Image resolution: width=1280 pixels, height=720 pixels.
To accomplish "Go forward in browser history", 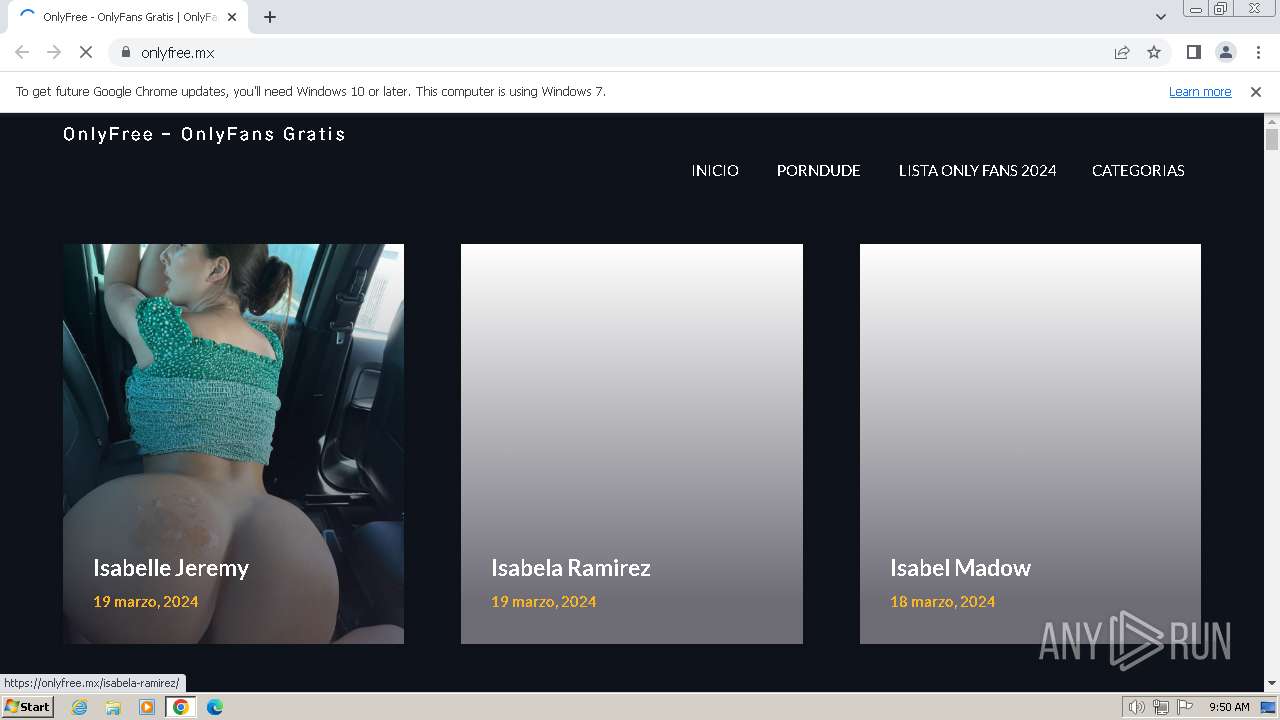I will point(54,52).
